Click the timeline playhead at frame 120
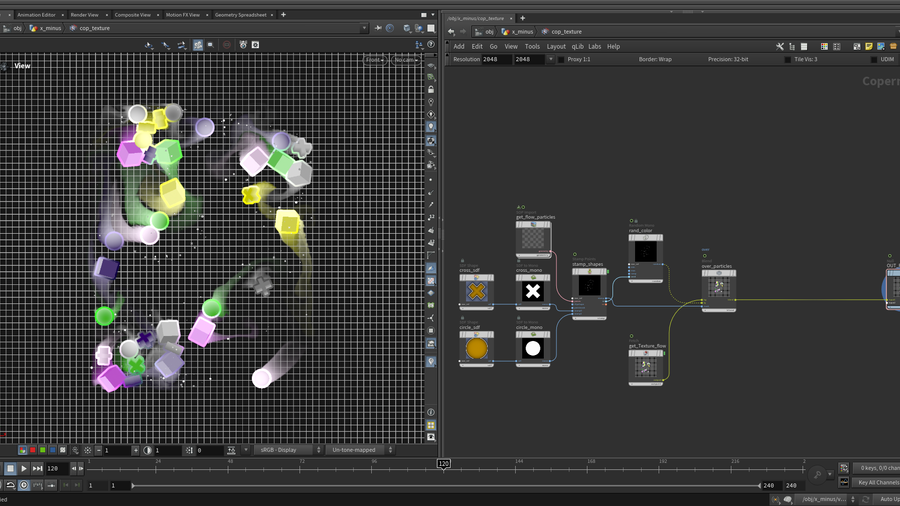 click(442, 463)
